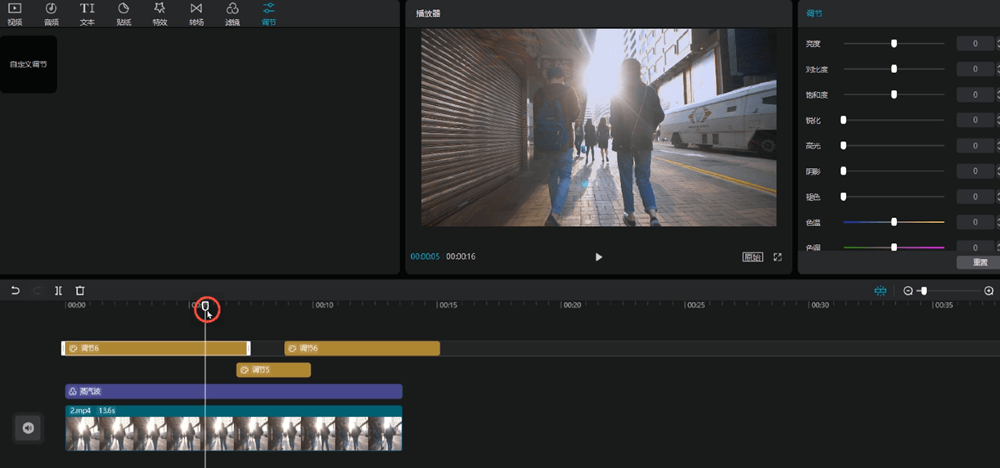Zoom out the timeline with minus icon
Viewport: 1000px width, 468px height.
pyautogui.click(x=908, y=291)
